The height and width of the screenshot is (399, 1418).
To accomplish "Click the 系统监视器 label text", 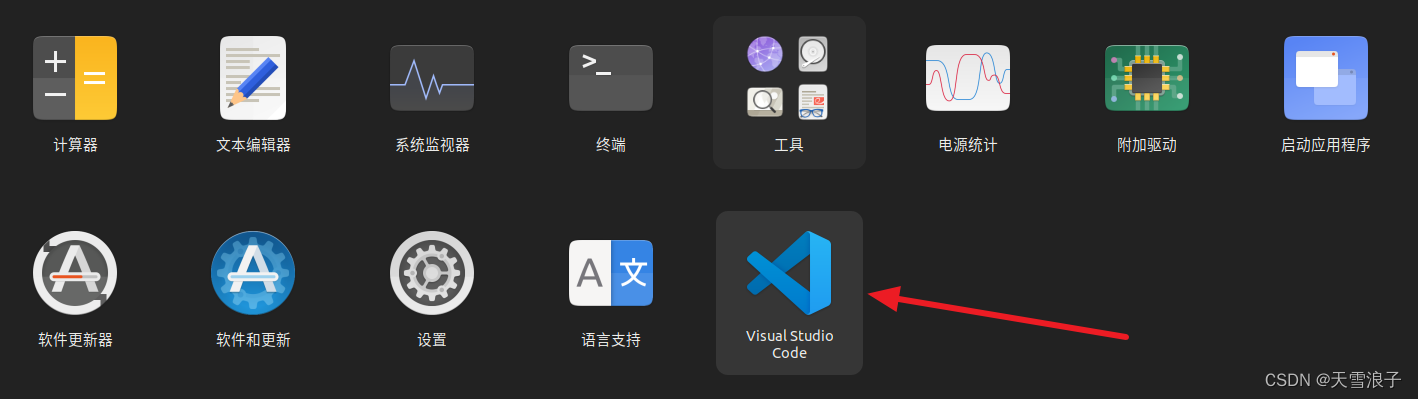I will click(432, 145).
